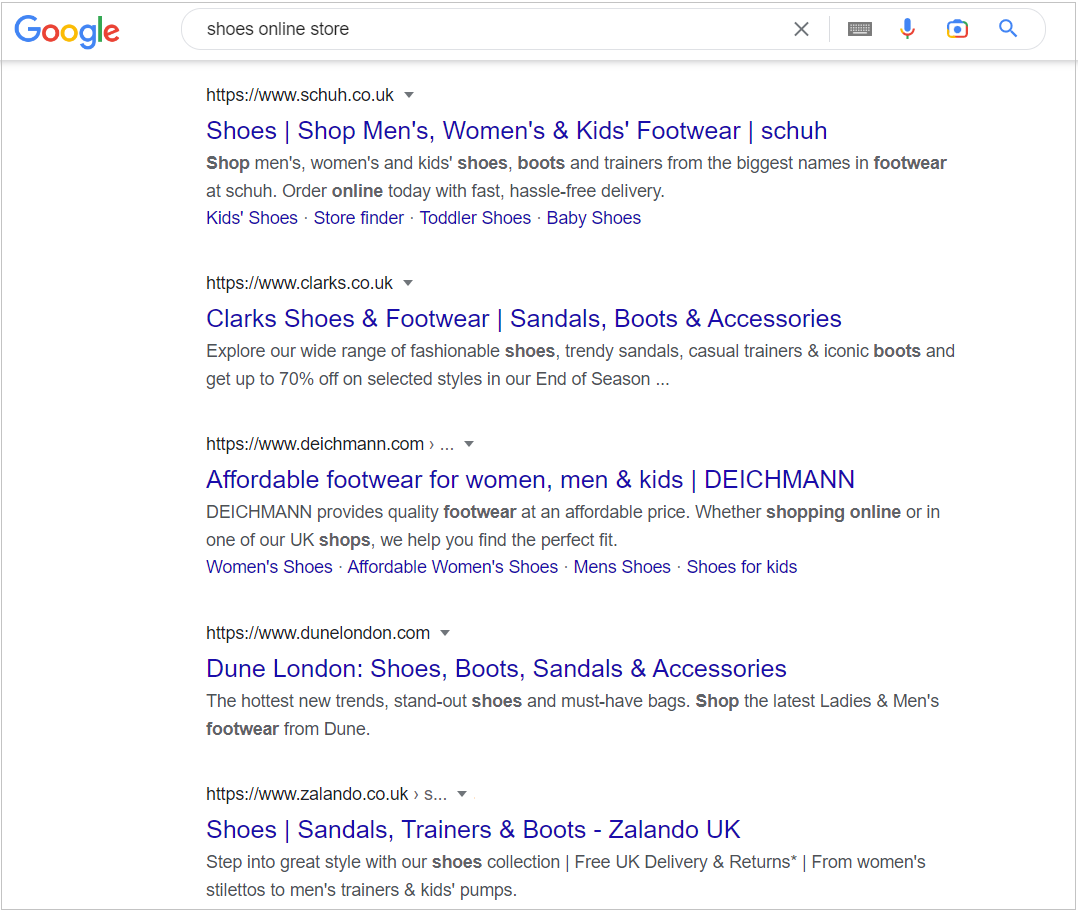Image resolution: width=1078 pixels, height=913 pixels.
Task: Open the DEICHMANN Affordable footwear result
Action: click(x=530, y=480)
